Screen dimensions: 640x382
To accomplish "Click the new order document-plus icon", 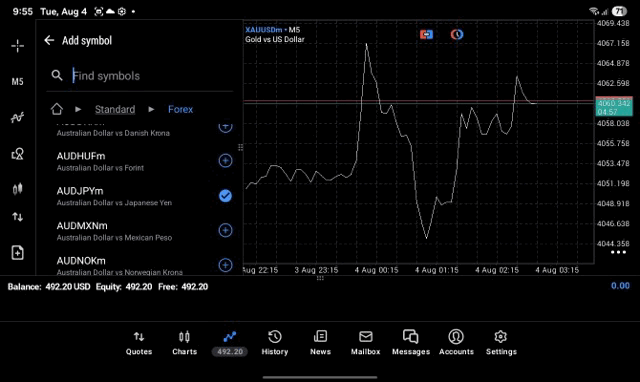I will [x=18, y=253].
